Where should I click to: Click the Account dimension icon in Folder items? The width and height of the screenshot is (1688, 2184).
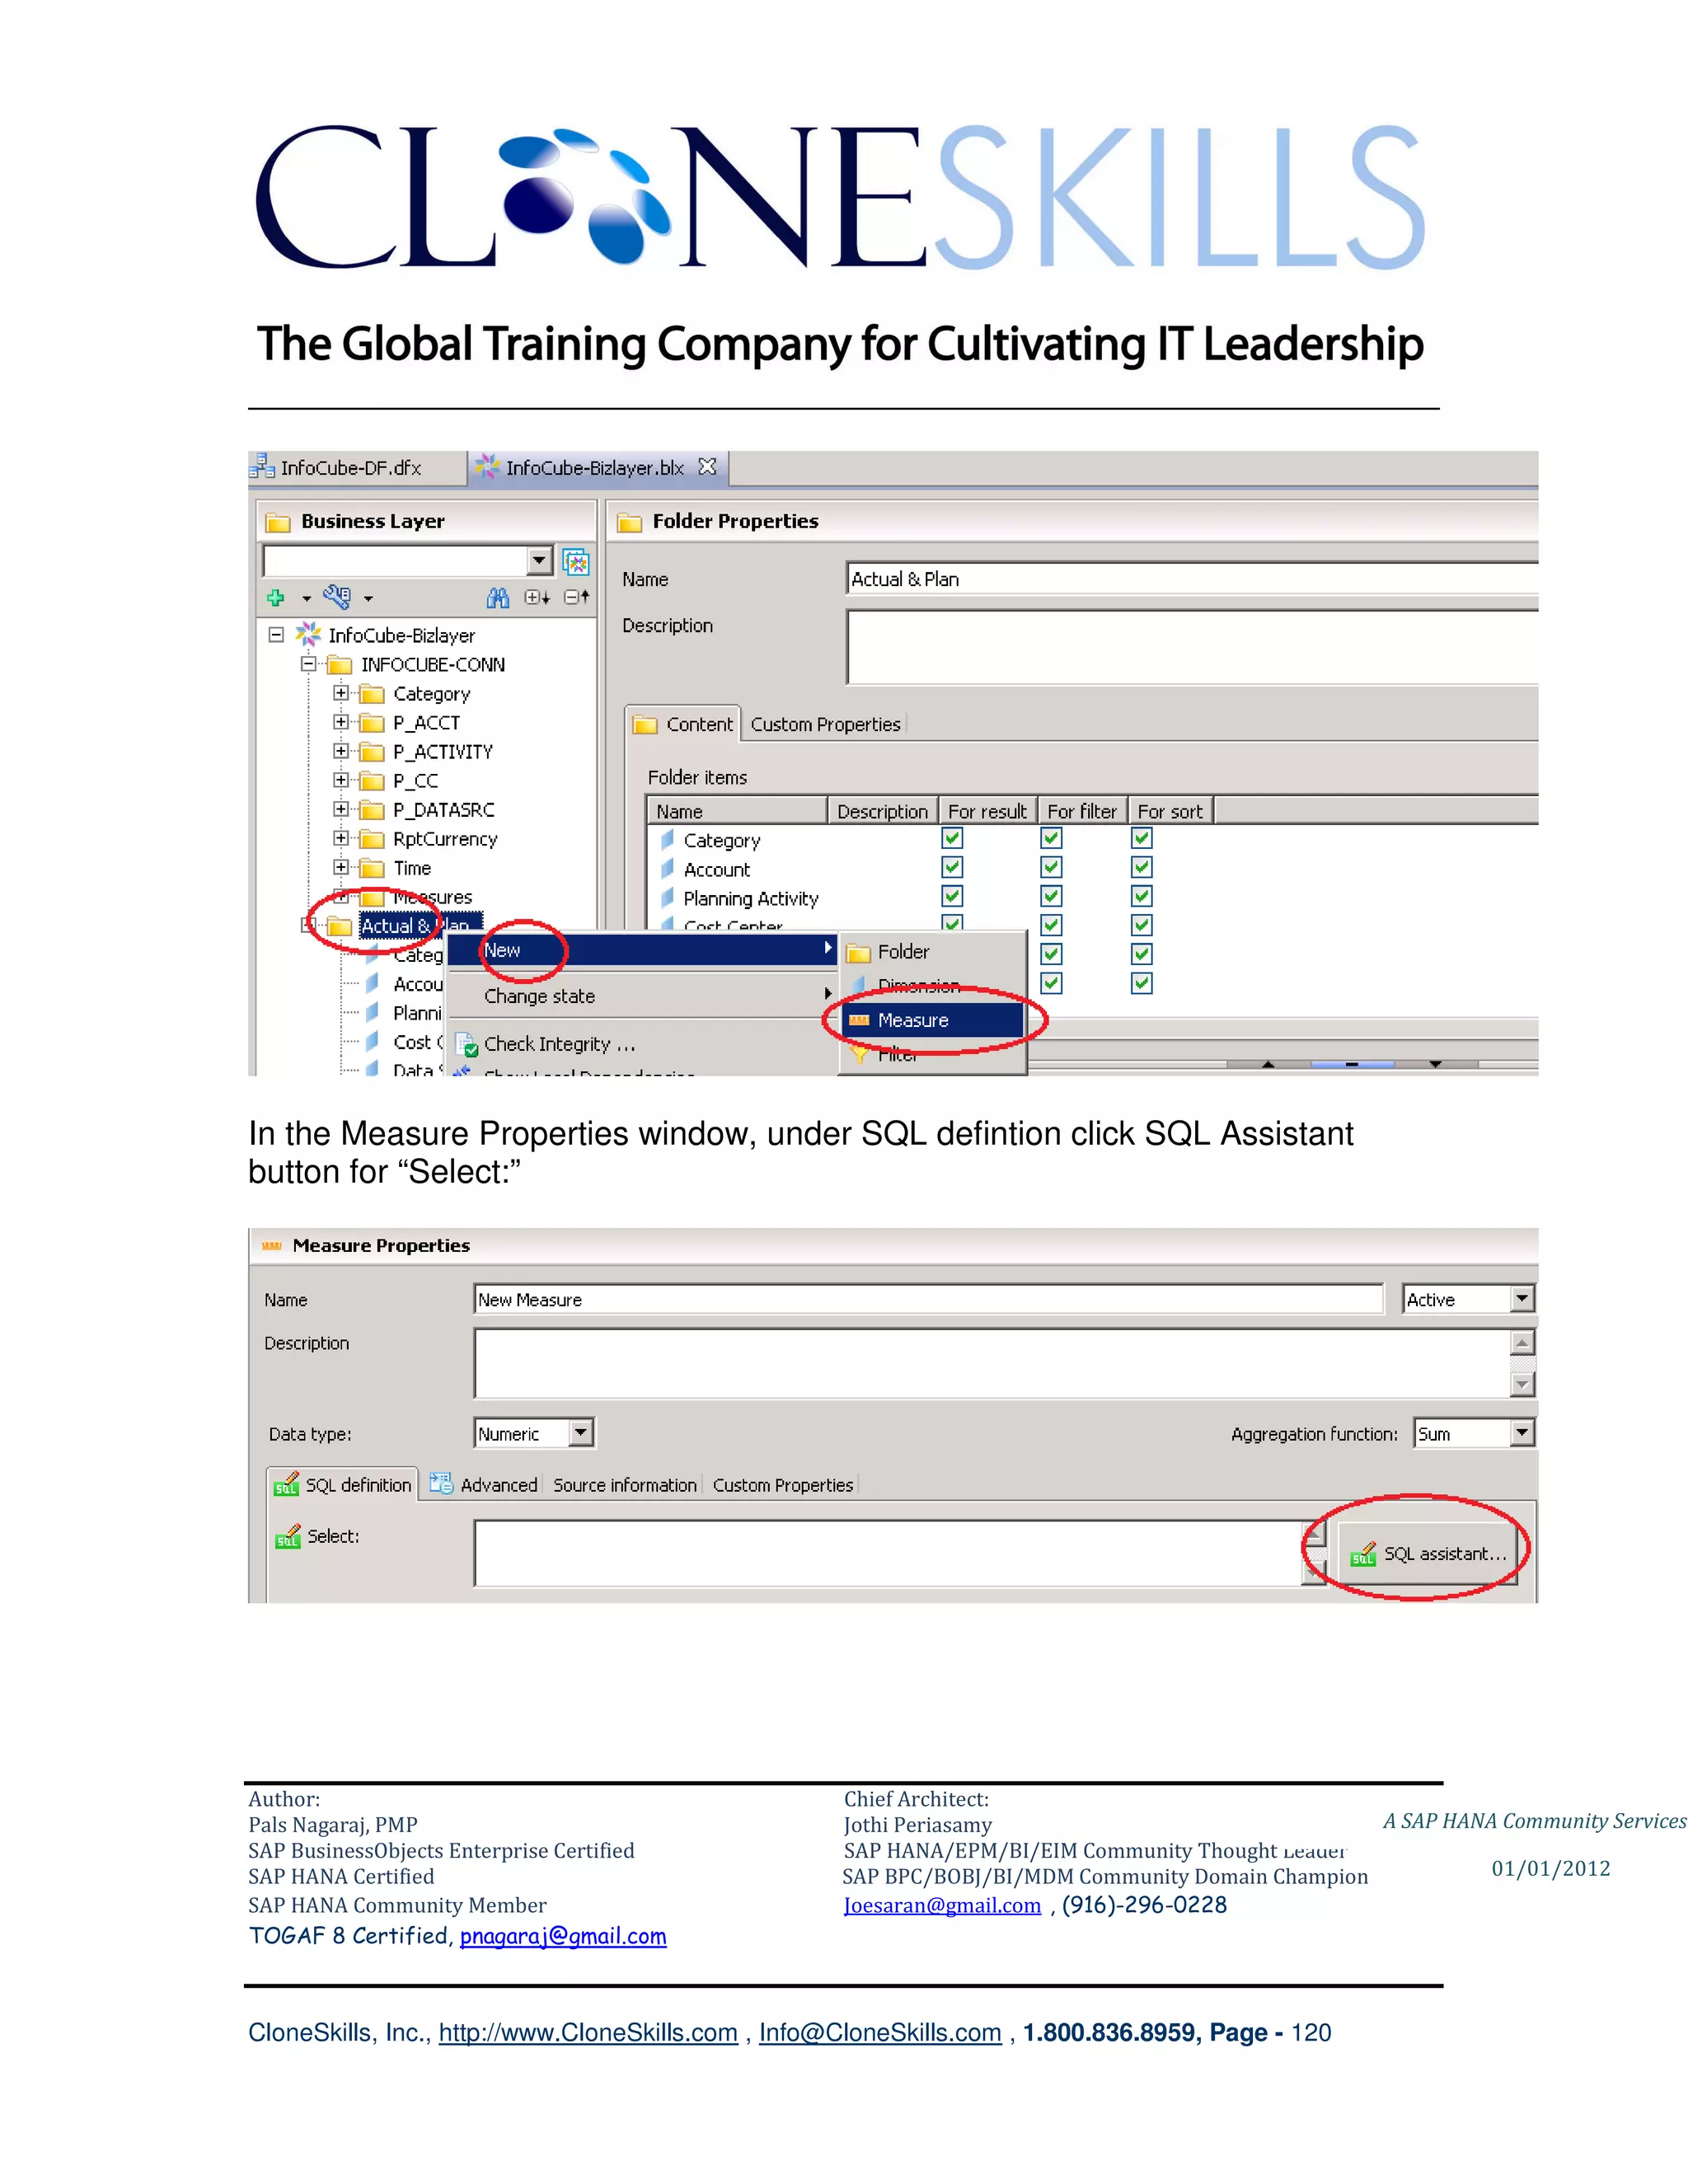pos(667,869)
